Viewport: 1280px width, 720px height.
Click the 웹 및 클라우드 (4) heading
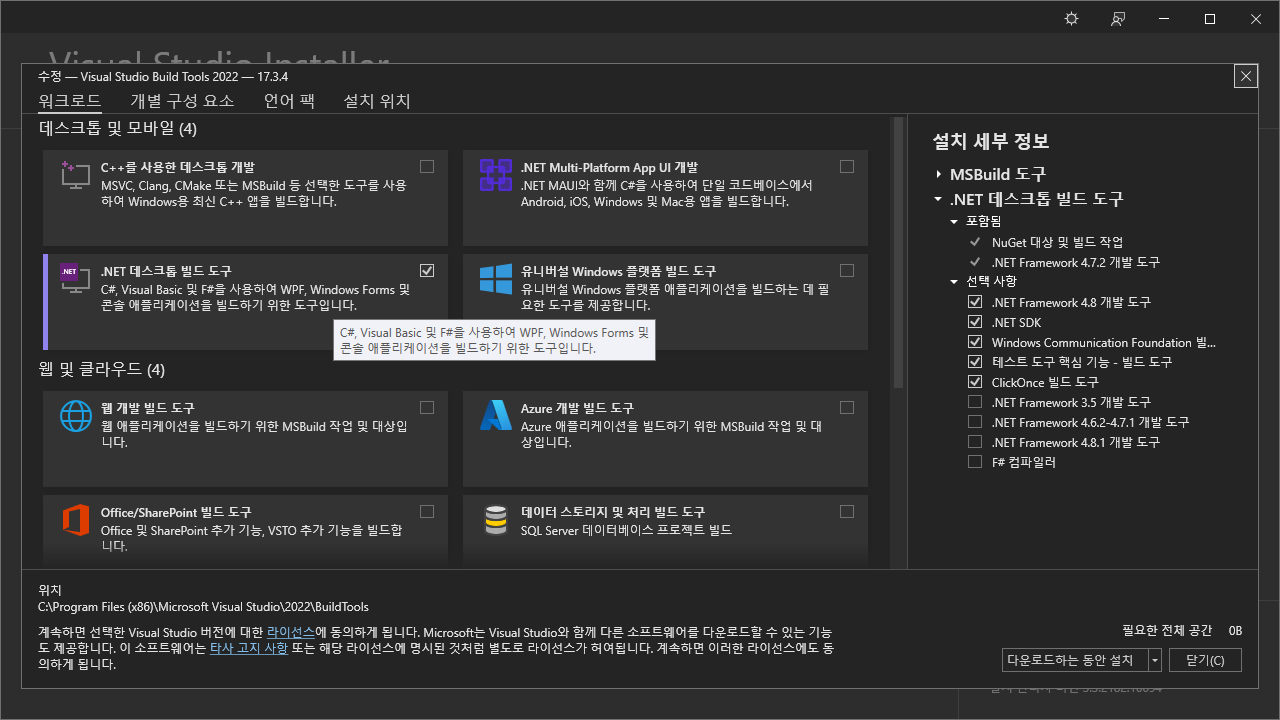(x=101, y=370)
